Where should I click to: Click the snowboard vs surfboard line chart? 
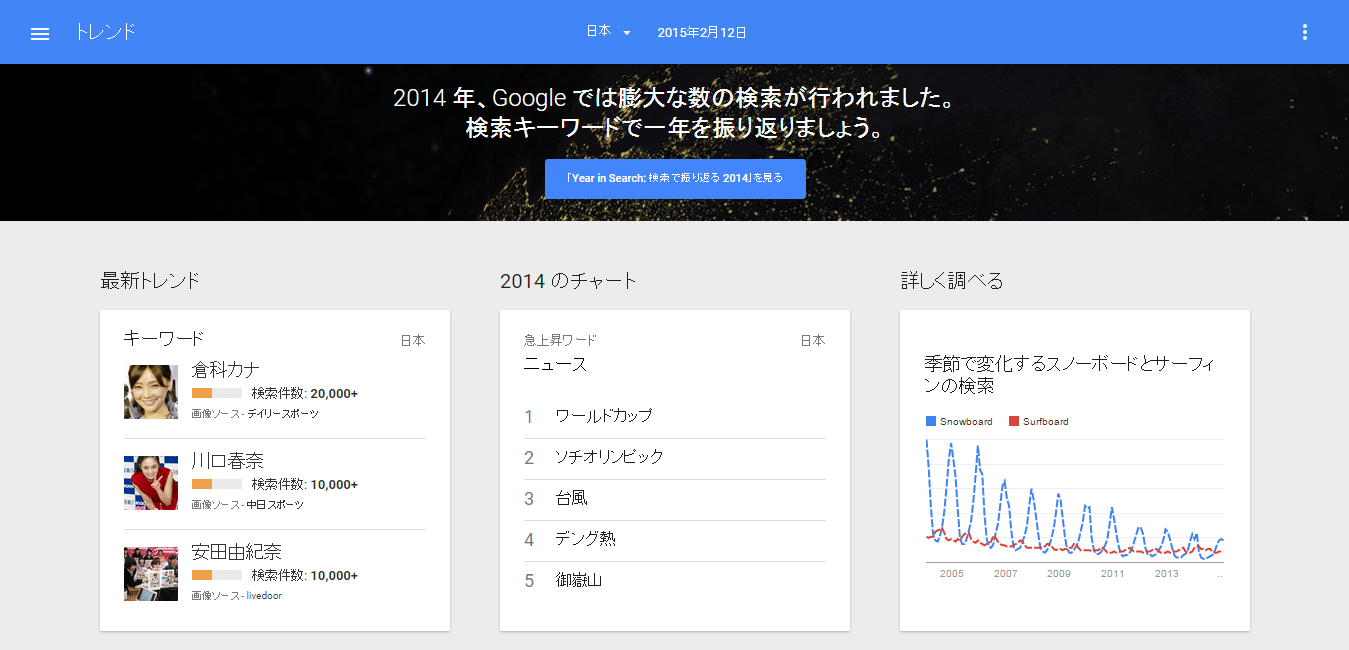tap(1075, 500)
